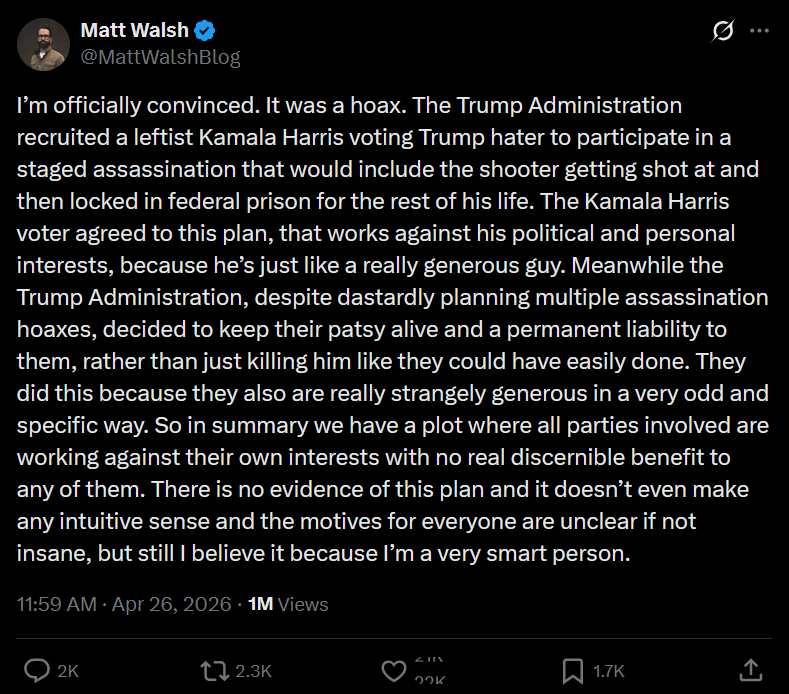This screenshot has width=789, height=694.
Task: Open Matt Walsh's profile picture
Action: coord(44,45)
